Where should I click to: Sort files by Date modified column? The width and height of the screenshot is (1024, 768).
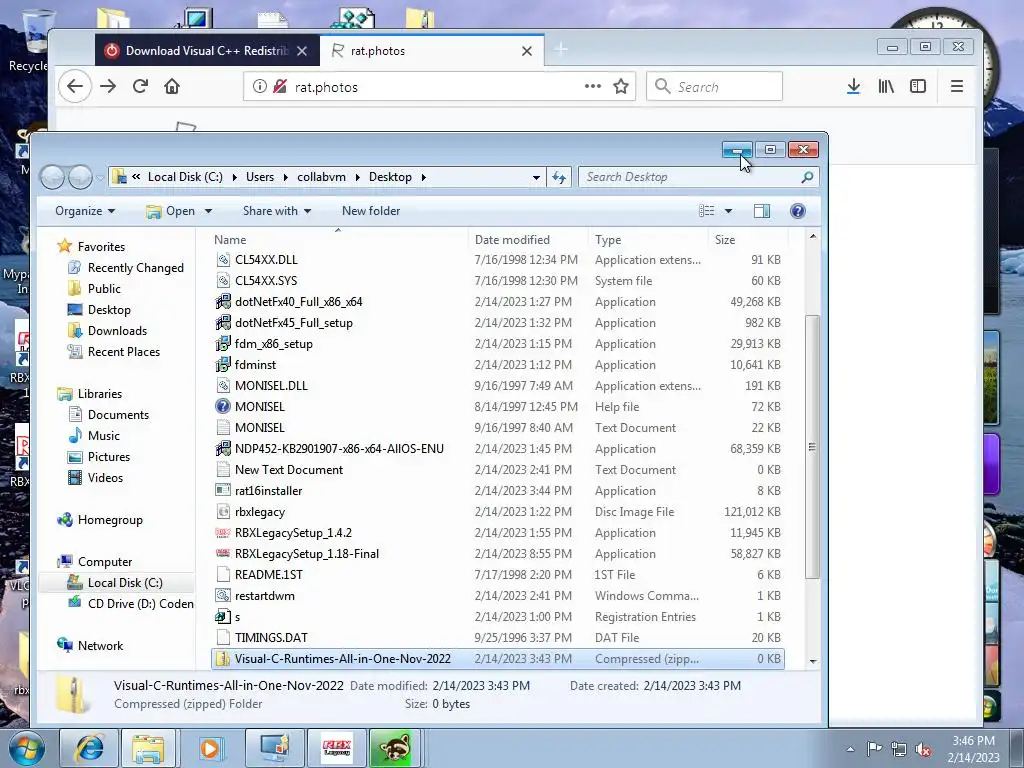point(528,240)
